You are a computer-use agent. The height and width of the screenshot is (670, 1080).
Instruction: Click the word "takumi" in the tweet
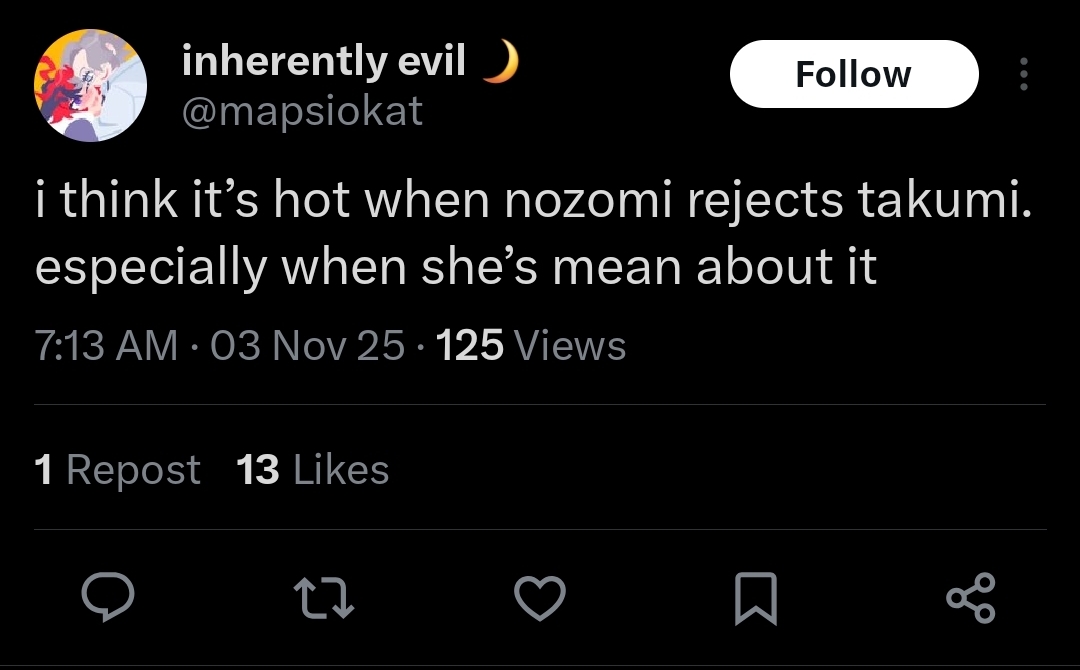[936, 202]
